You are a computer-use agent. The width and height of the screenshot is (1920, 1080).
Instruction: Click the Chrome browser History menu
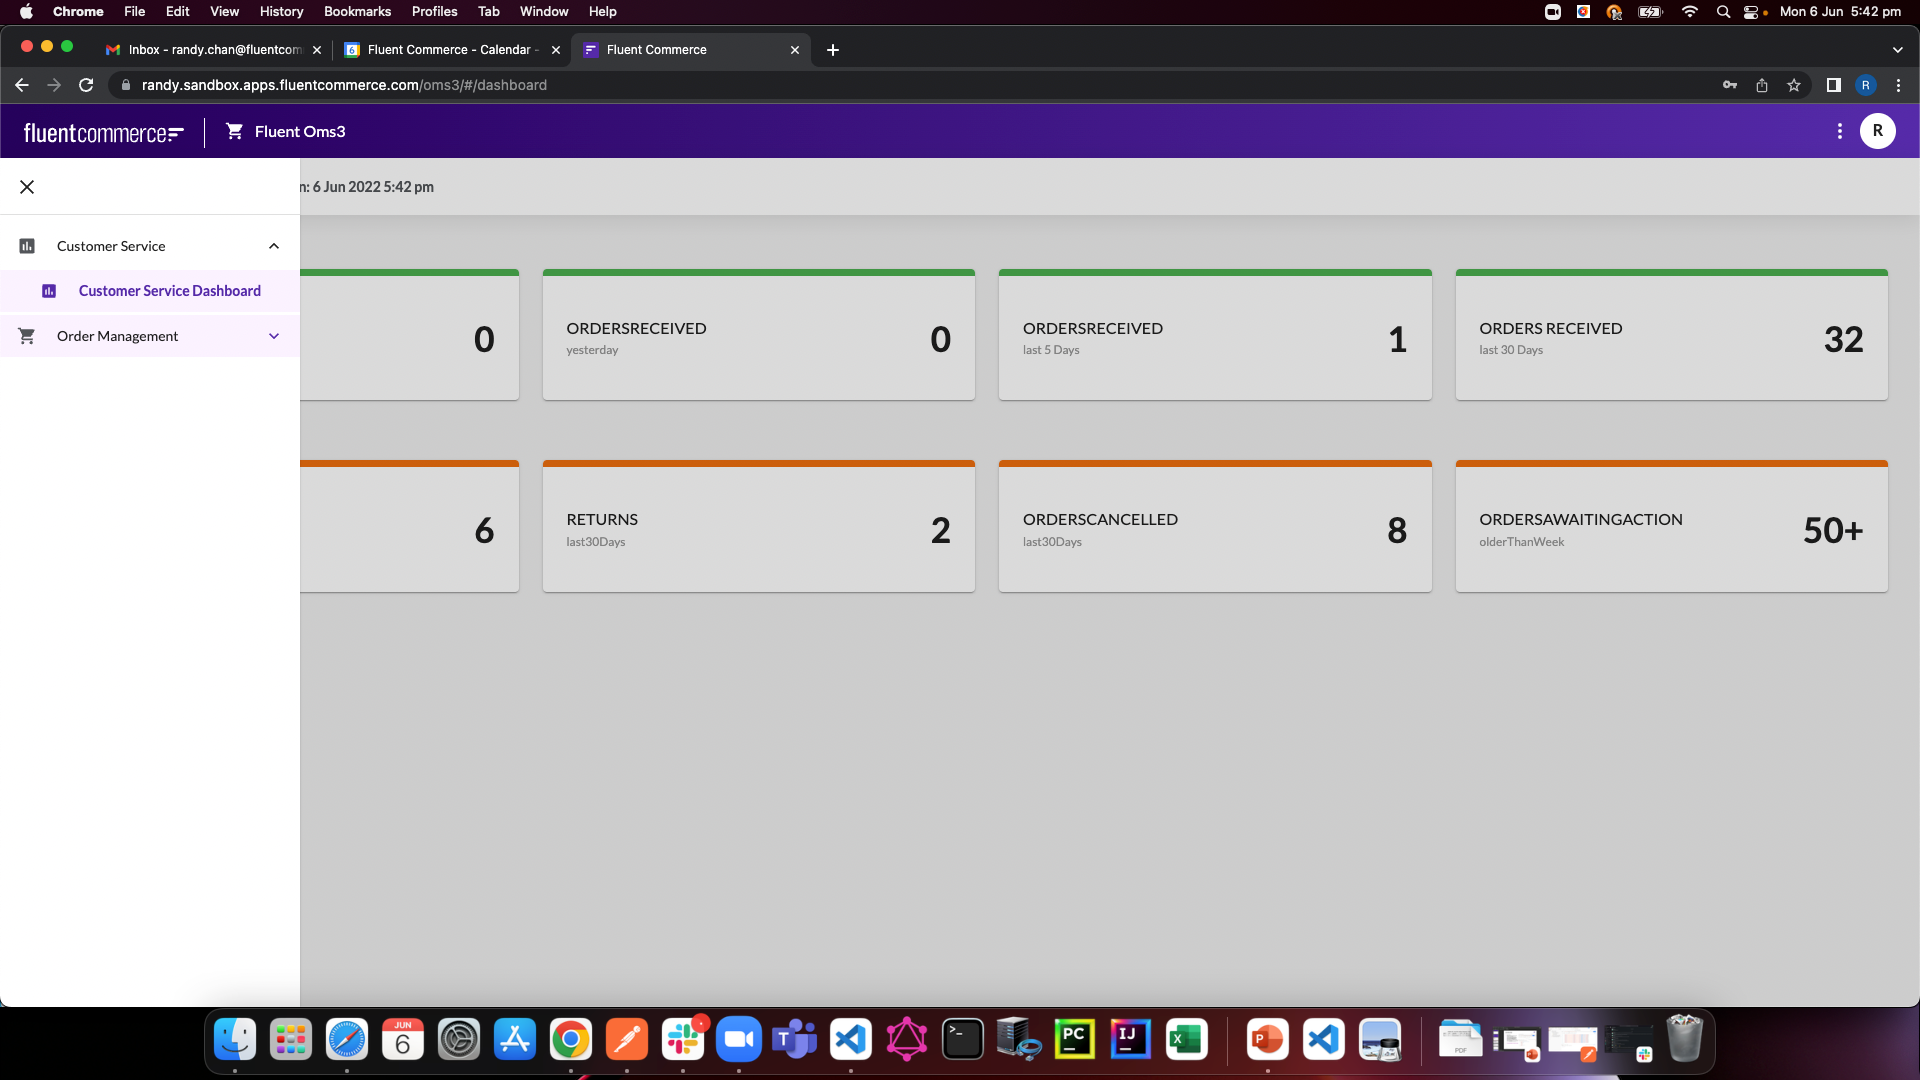[281, 11]
